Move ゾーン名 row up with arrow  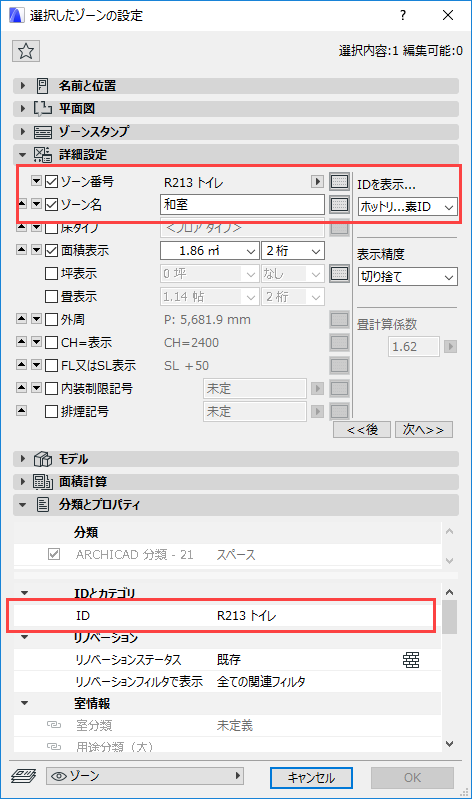(21, 204)
